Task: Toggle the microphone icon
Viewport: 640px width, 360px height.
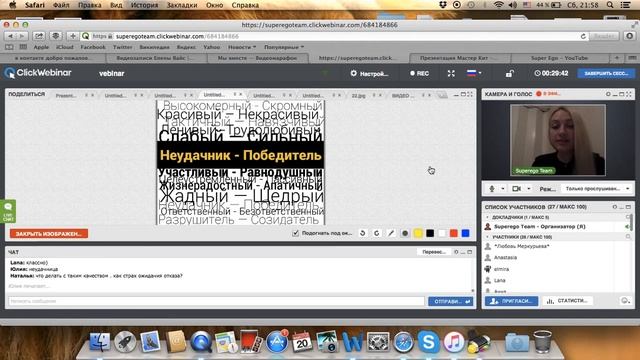Action: (x=492, y=189)
